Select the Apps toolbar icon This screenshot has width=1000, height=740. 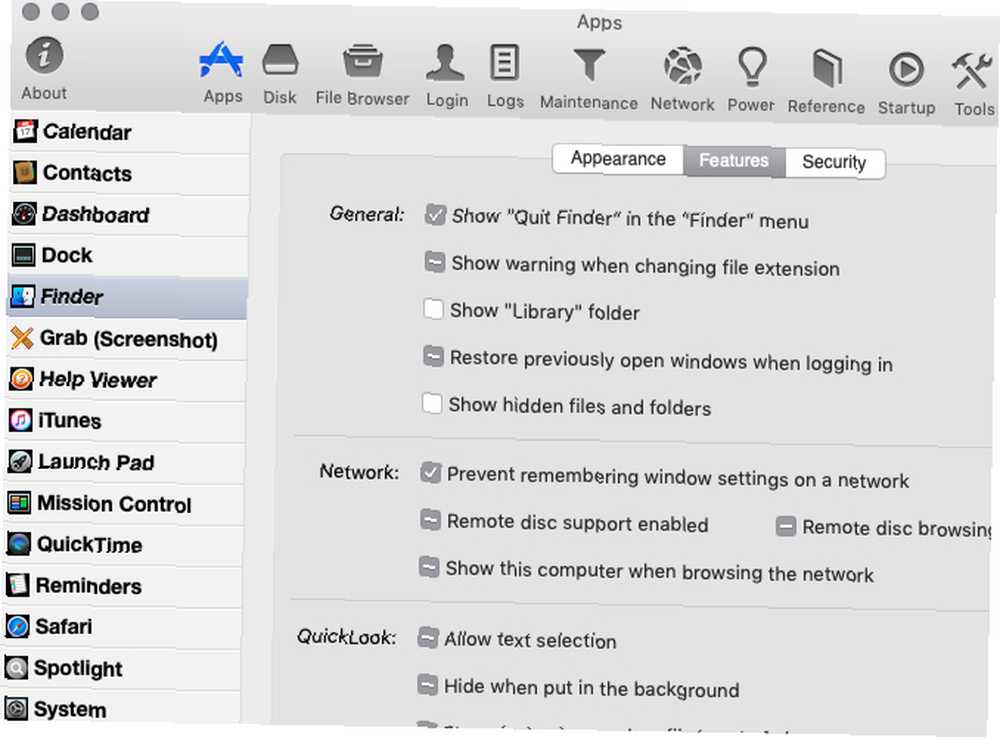tap(221, 61)
